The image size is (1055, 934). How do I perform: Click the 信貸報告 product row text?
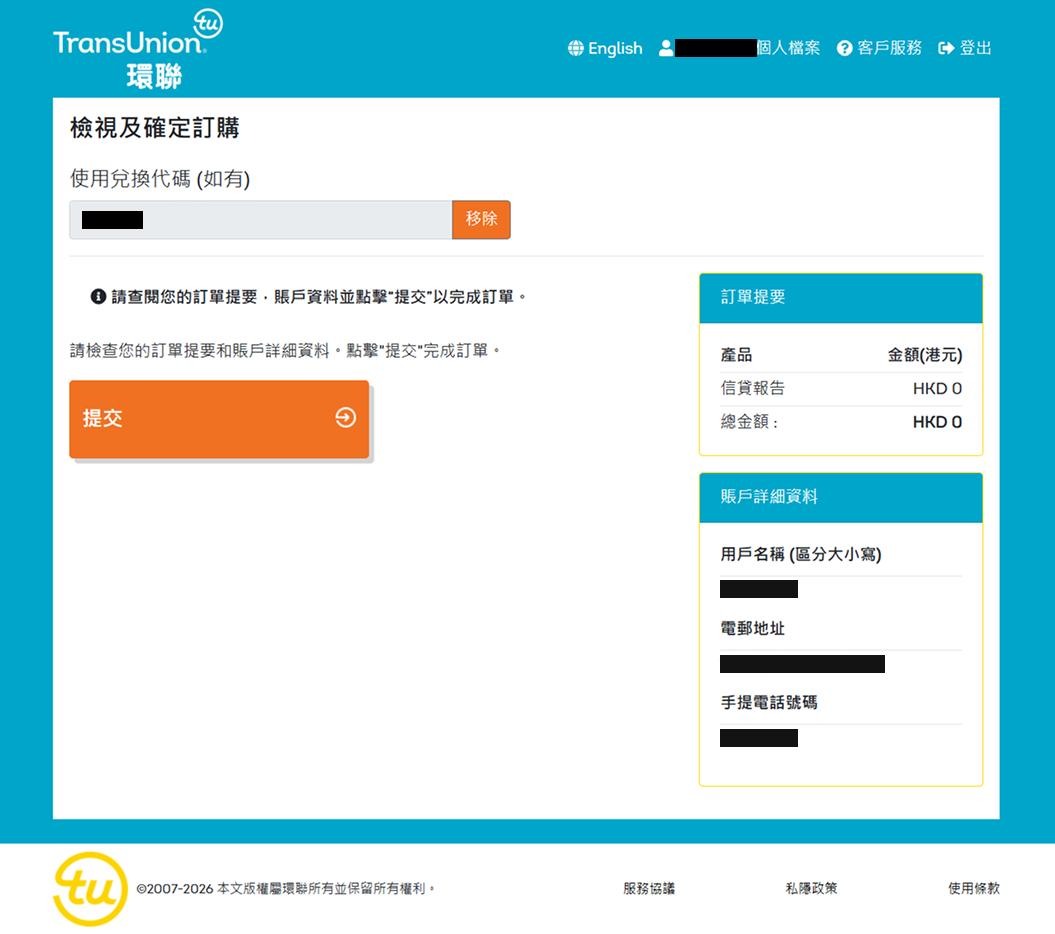[752, 388]
